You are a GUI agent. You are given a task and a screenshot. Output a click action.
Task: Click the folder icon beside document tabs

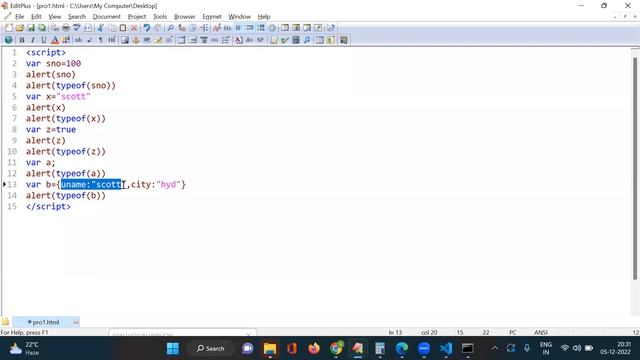5,322
